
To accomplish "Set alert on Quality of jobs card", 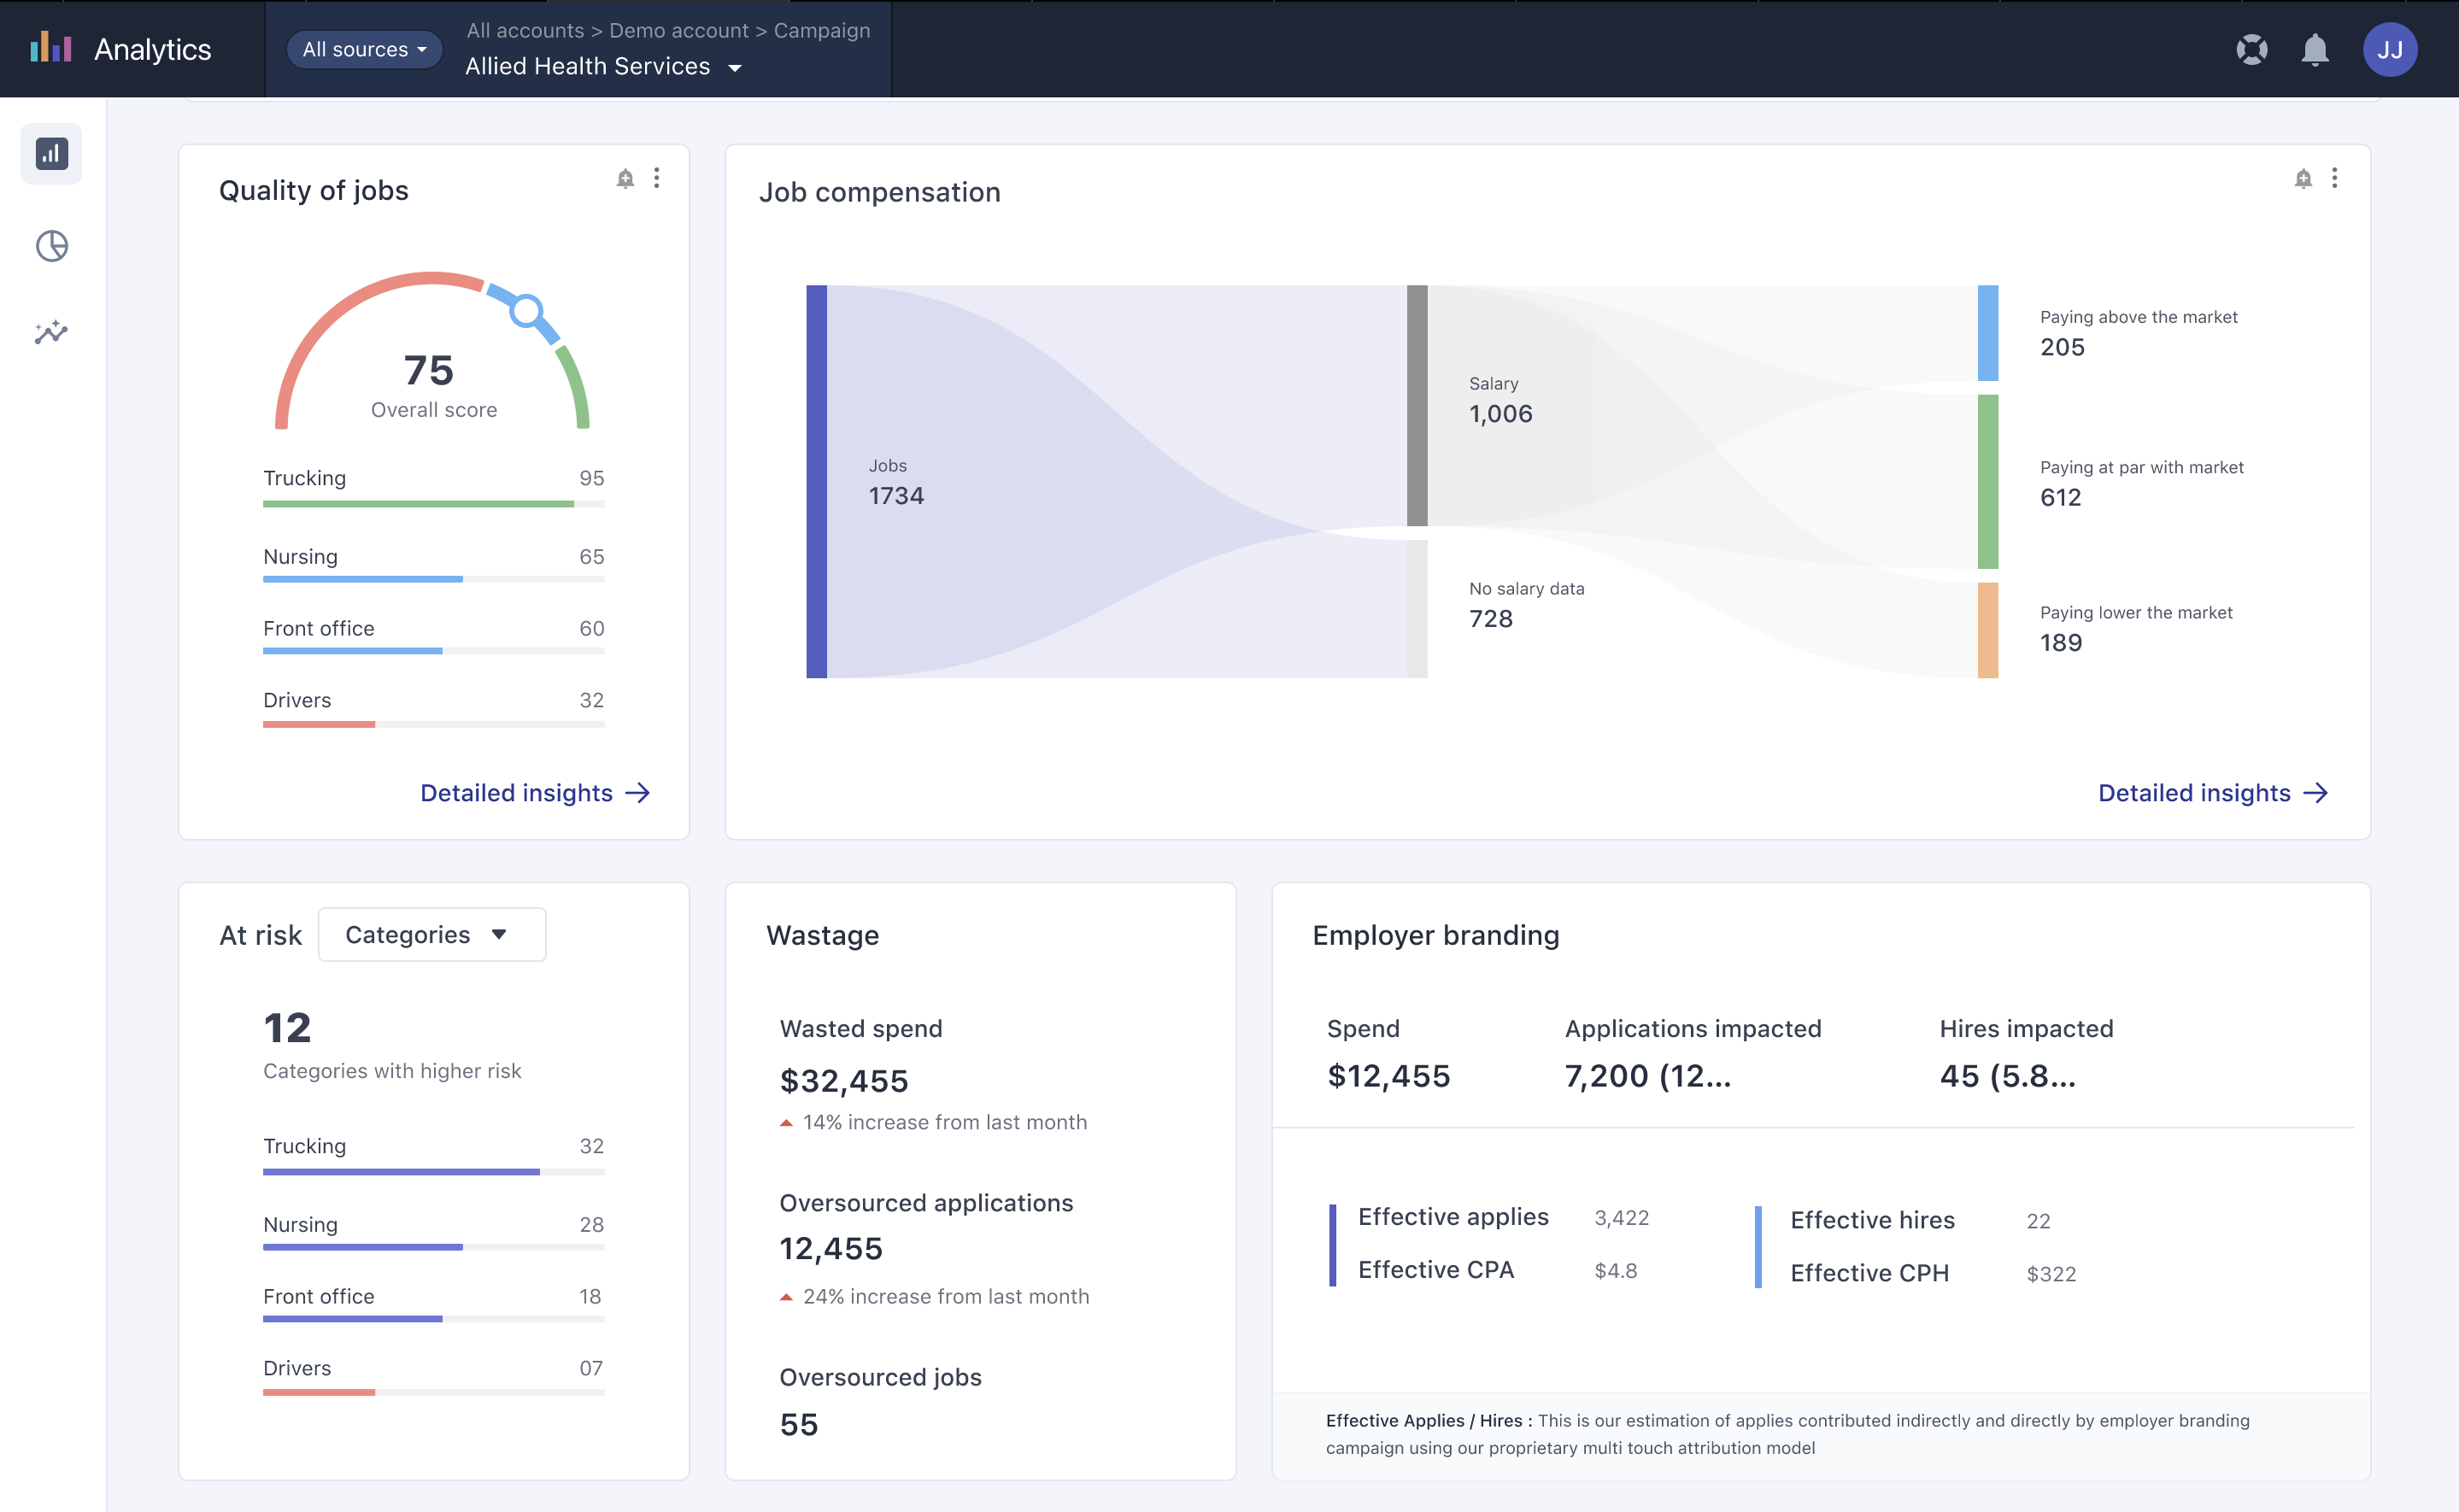I will (x=625, y=179).
